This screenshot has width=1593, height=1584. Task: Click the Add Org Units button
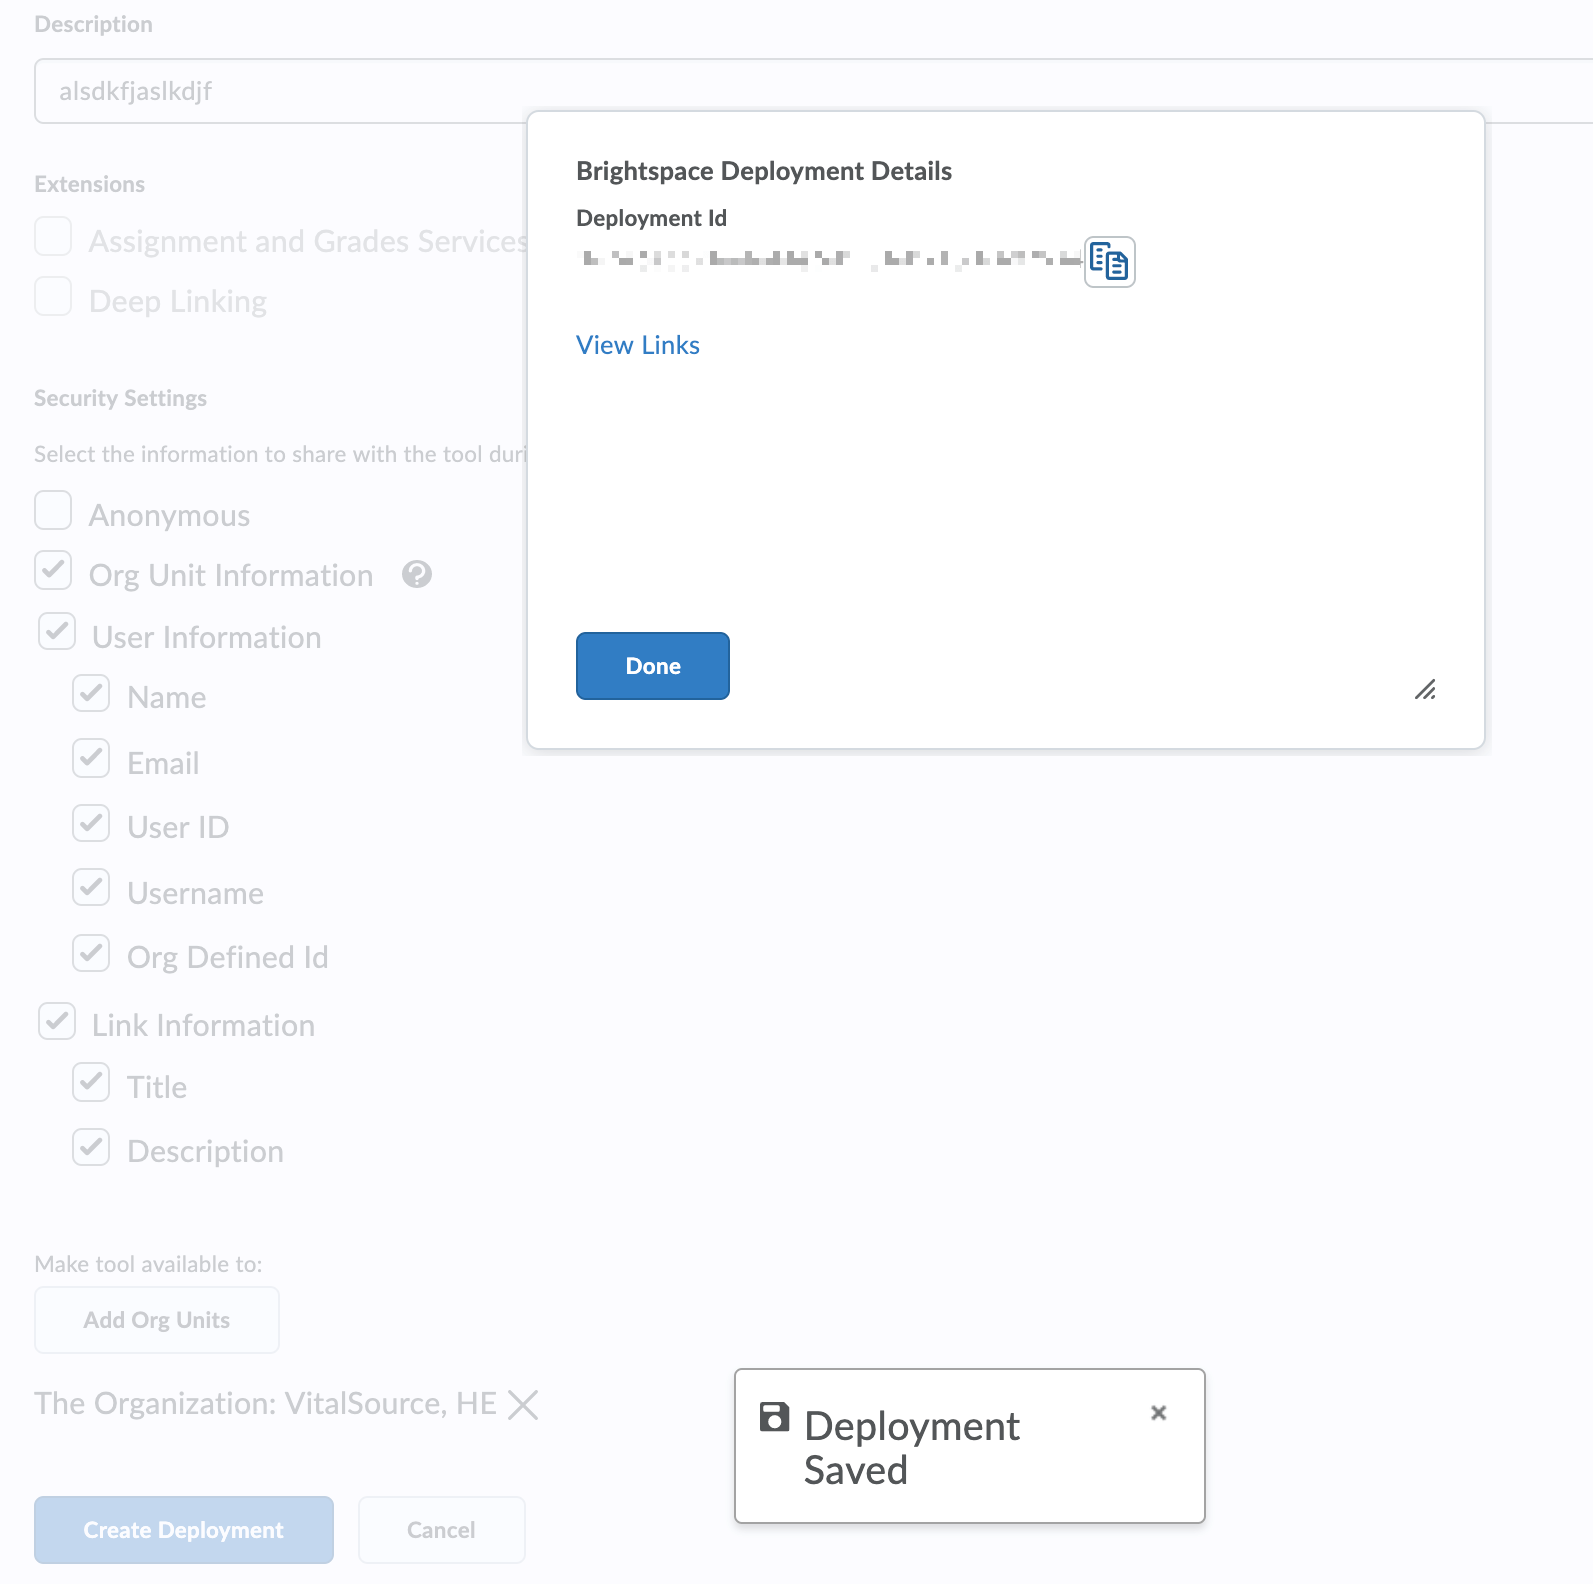point(156,1320)
